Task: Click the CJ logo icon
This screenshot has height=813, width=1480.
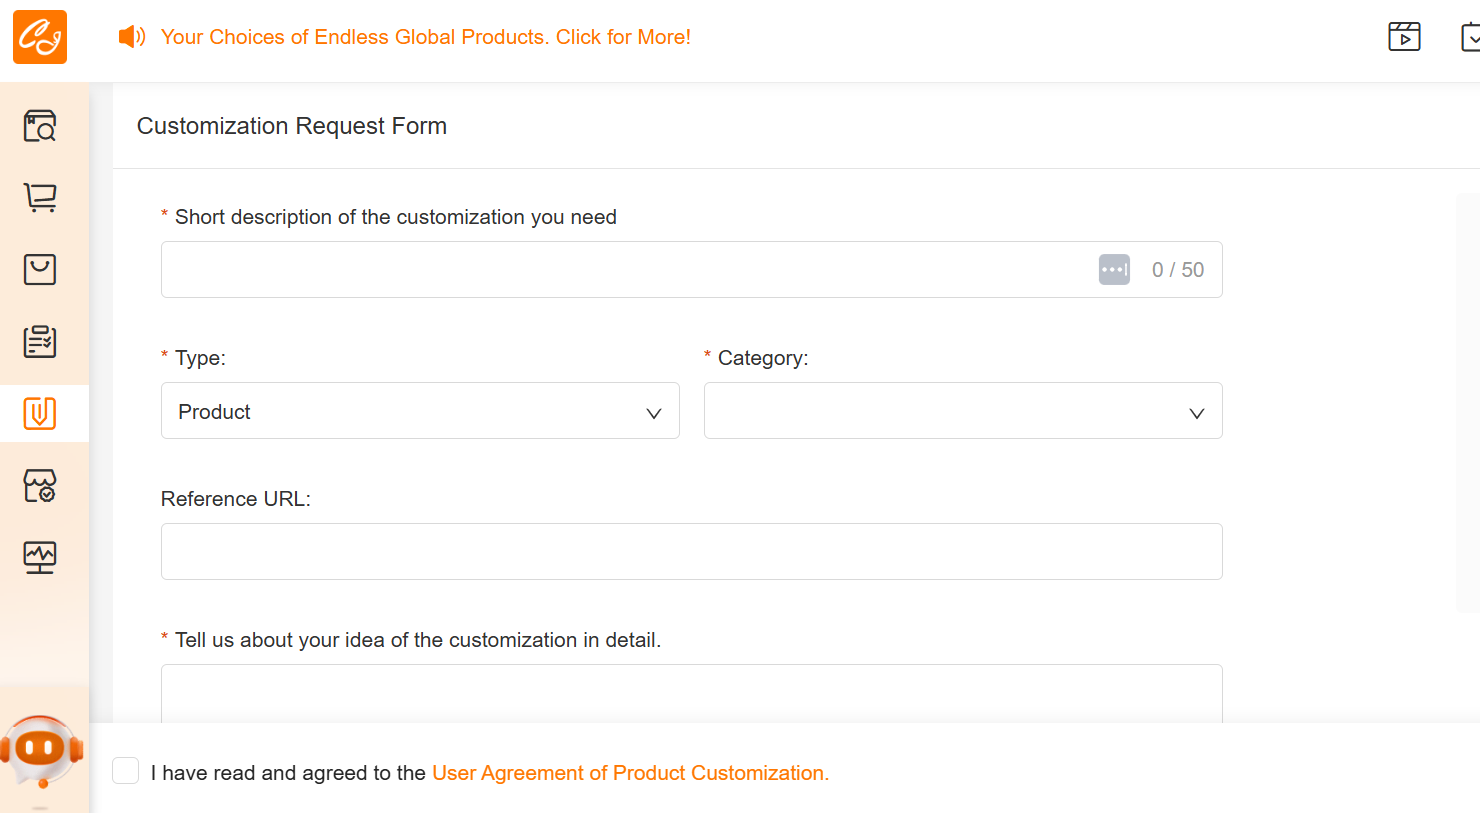Action: pyautogui.click(x=40, y=37)
